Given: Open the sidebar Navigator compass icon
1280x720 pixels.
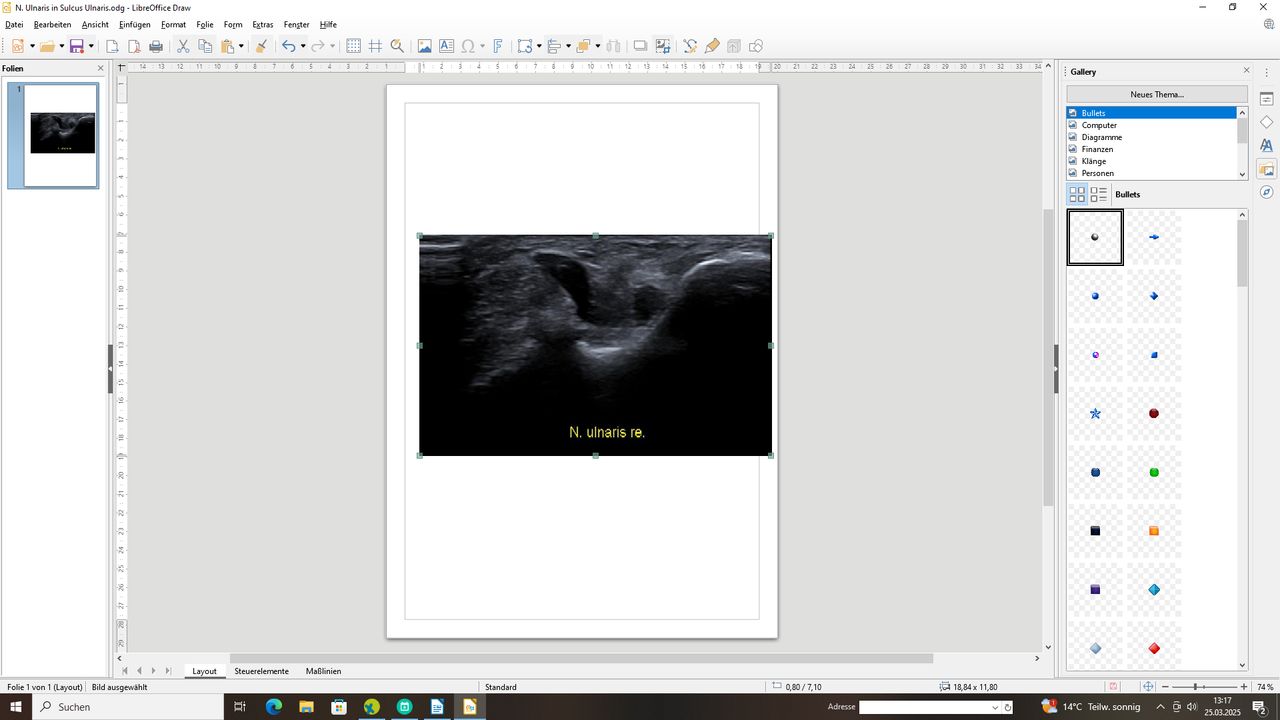Looking at the screenshot, I should point(1266,192).
